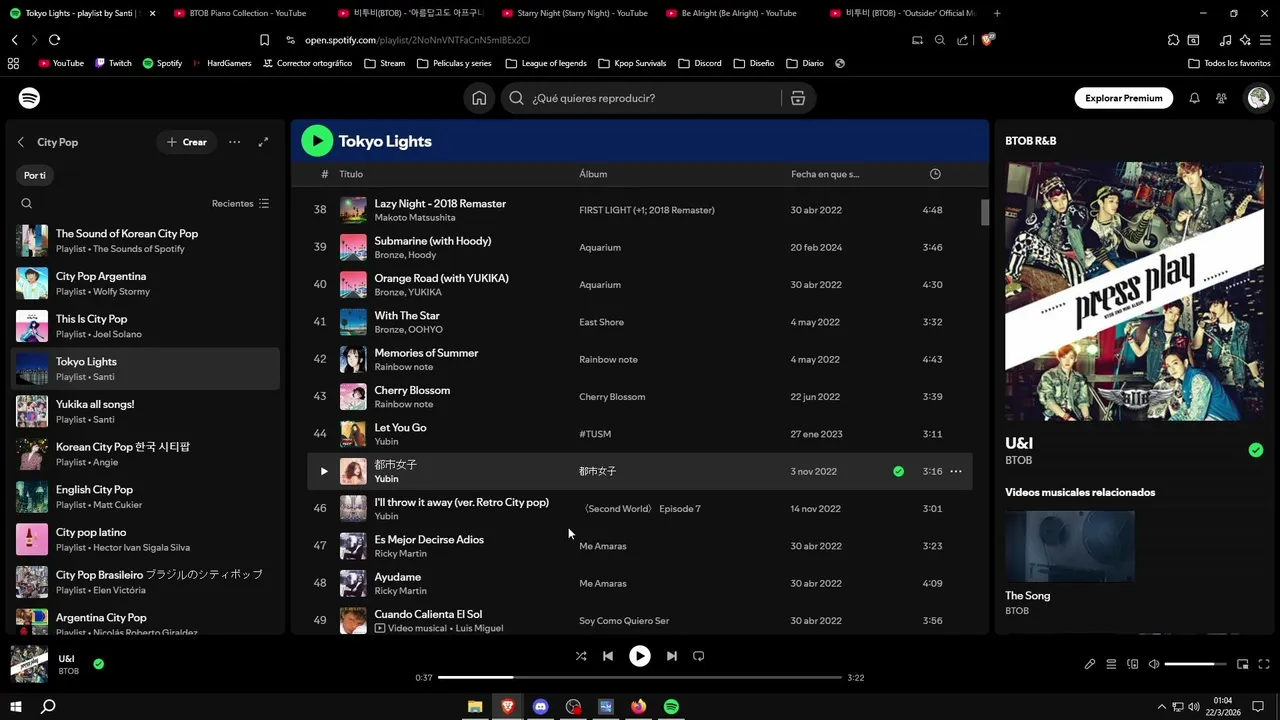Open lyrics microphone icon
Viewport: 1280px width, 720px height.
[x=1090, y=664]
